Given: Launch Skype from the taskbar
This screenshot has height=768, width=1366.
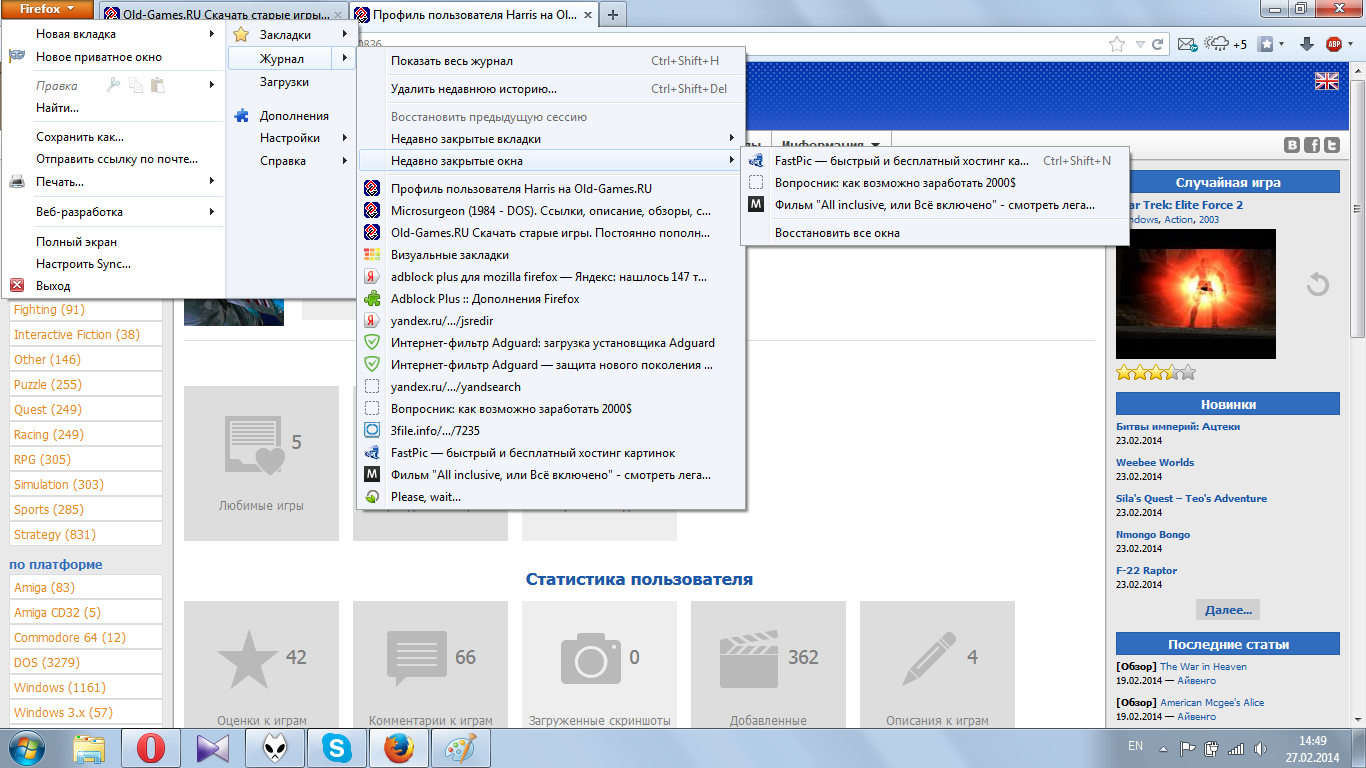Looking at the screenshot, I should [x=337, y=748].
